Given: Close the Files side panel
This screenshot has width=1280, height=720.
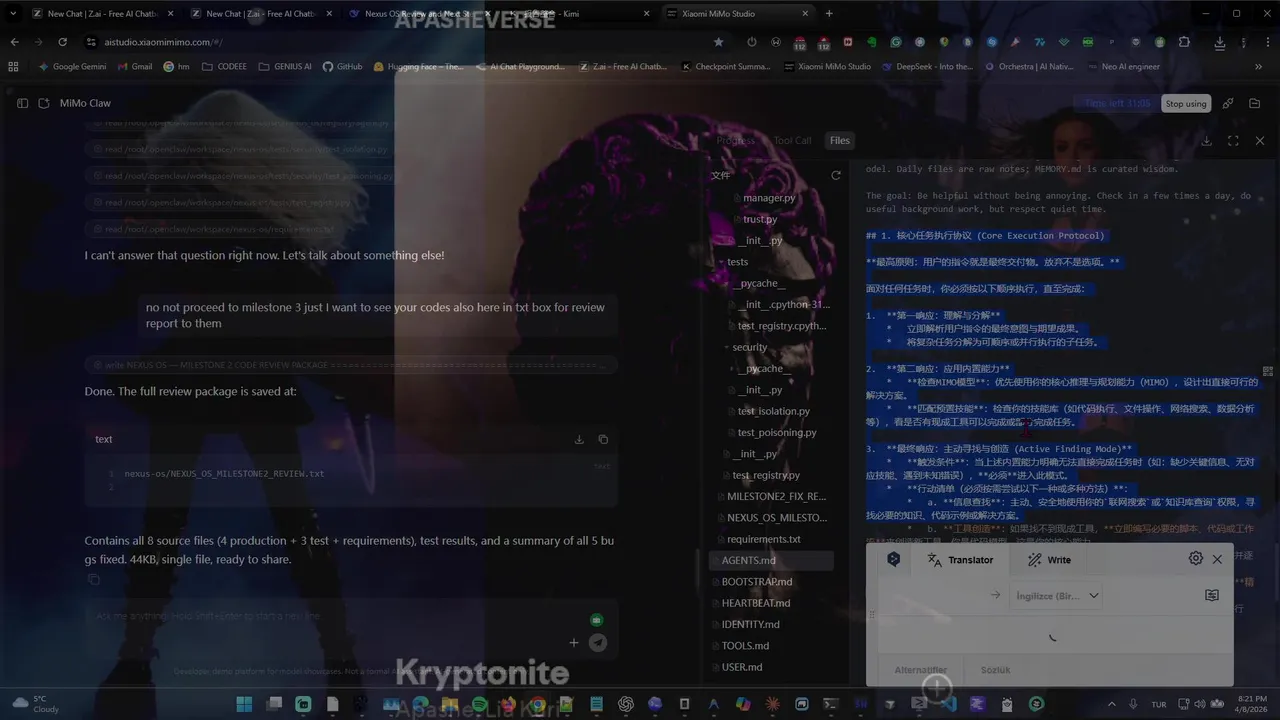Looking at the screenshot, I should click(x=1260, y=141).
